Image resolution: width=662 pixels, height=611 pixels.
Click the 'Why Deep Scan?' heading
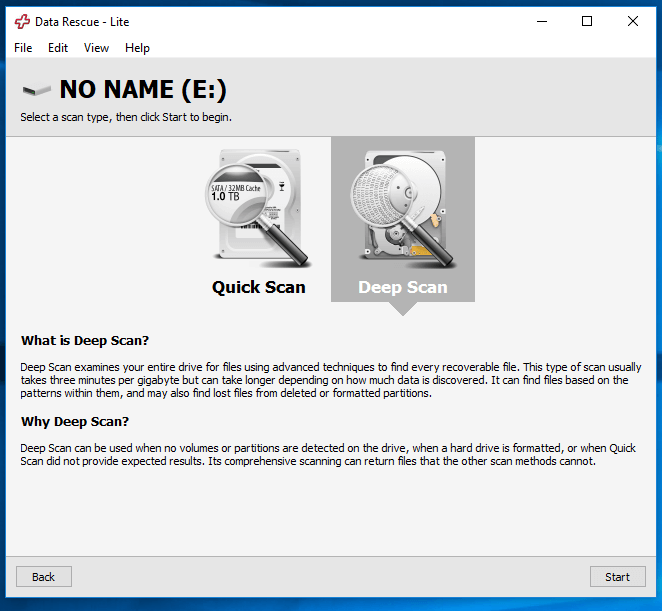(75, 421)
